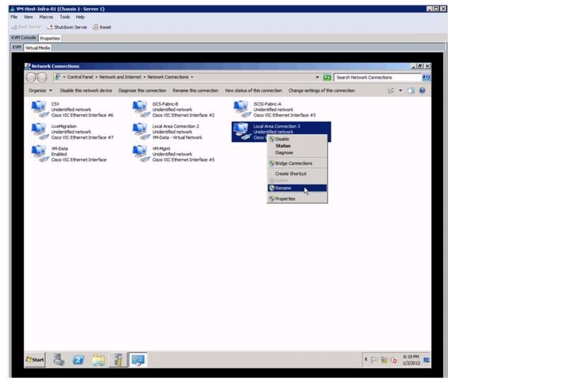Viewport: 576px width, 384px height.
Task: Go back in Network Connections window
Action: coord(31,78)
